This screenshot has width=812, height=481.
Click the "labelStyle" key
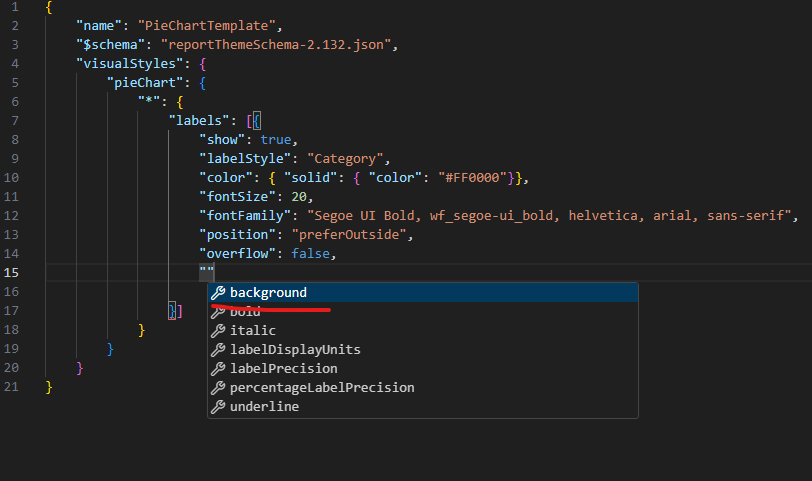(245, 159)
